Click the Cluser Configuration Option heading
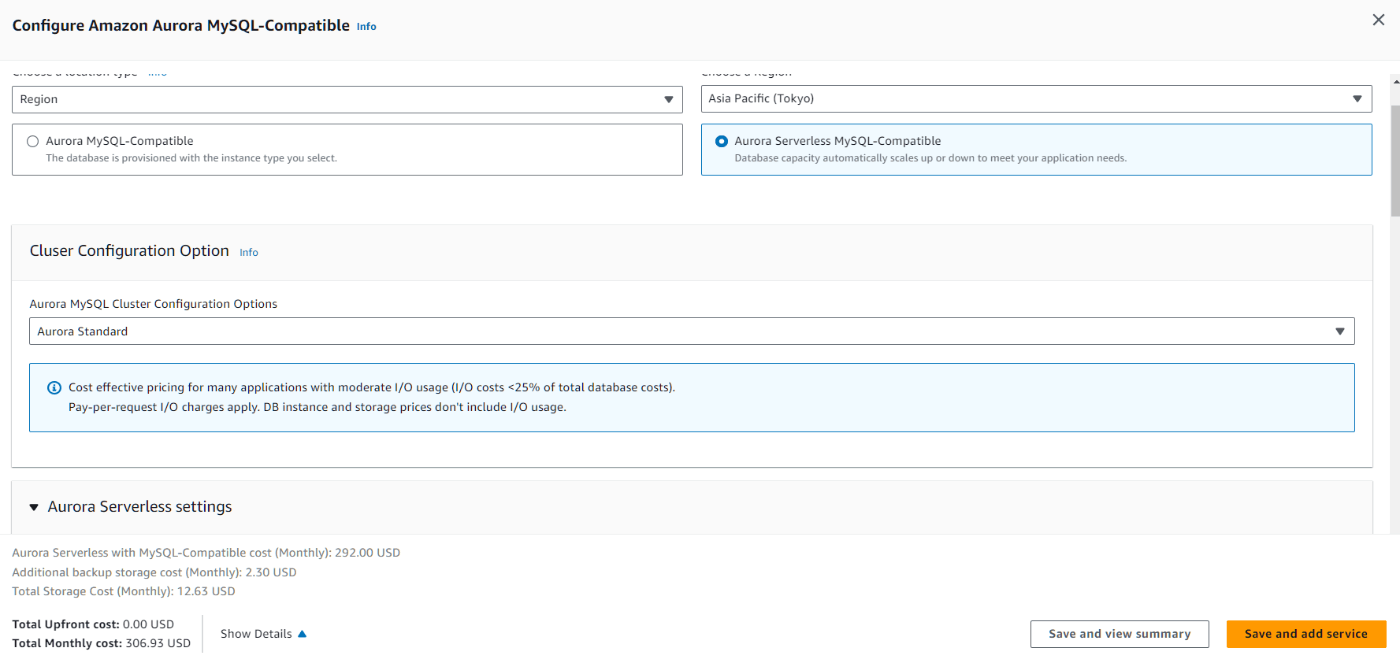Viewport: 1400px width, 659px height. pyautogui.click(x=129, y=251)
